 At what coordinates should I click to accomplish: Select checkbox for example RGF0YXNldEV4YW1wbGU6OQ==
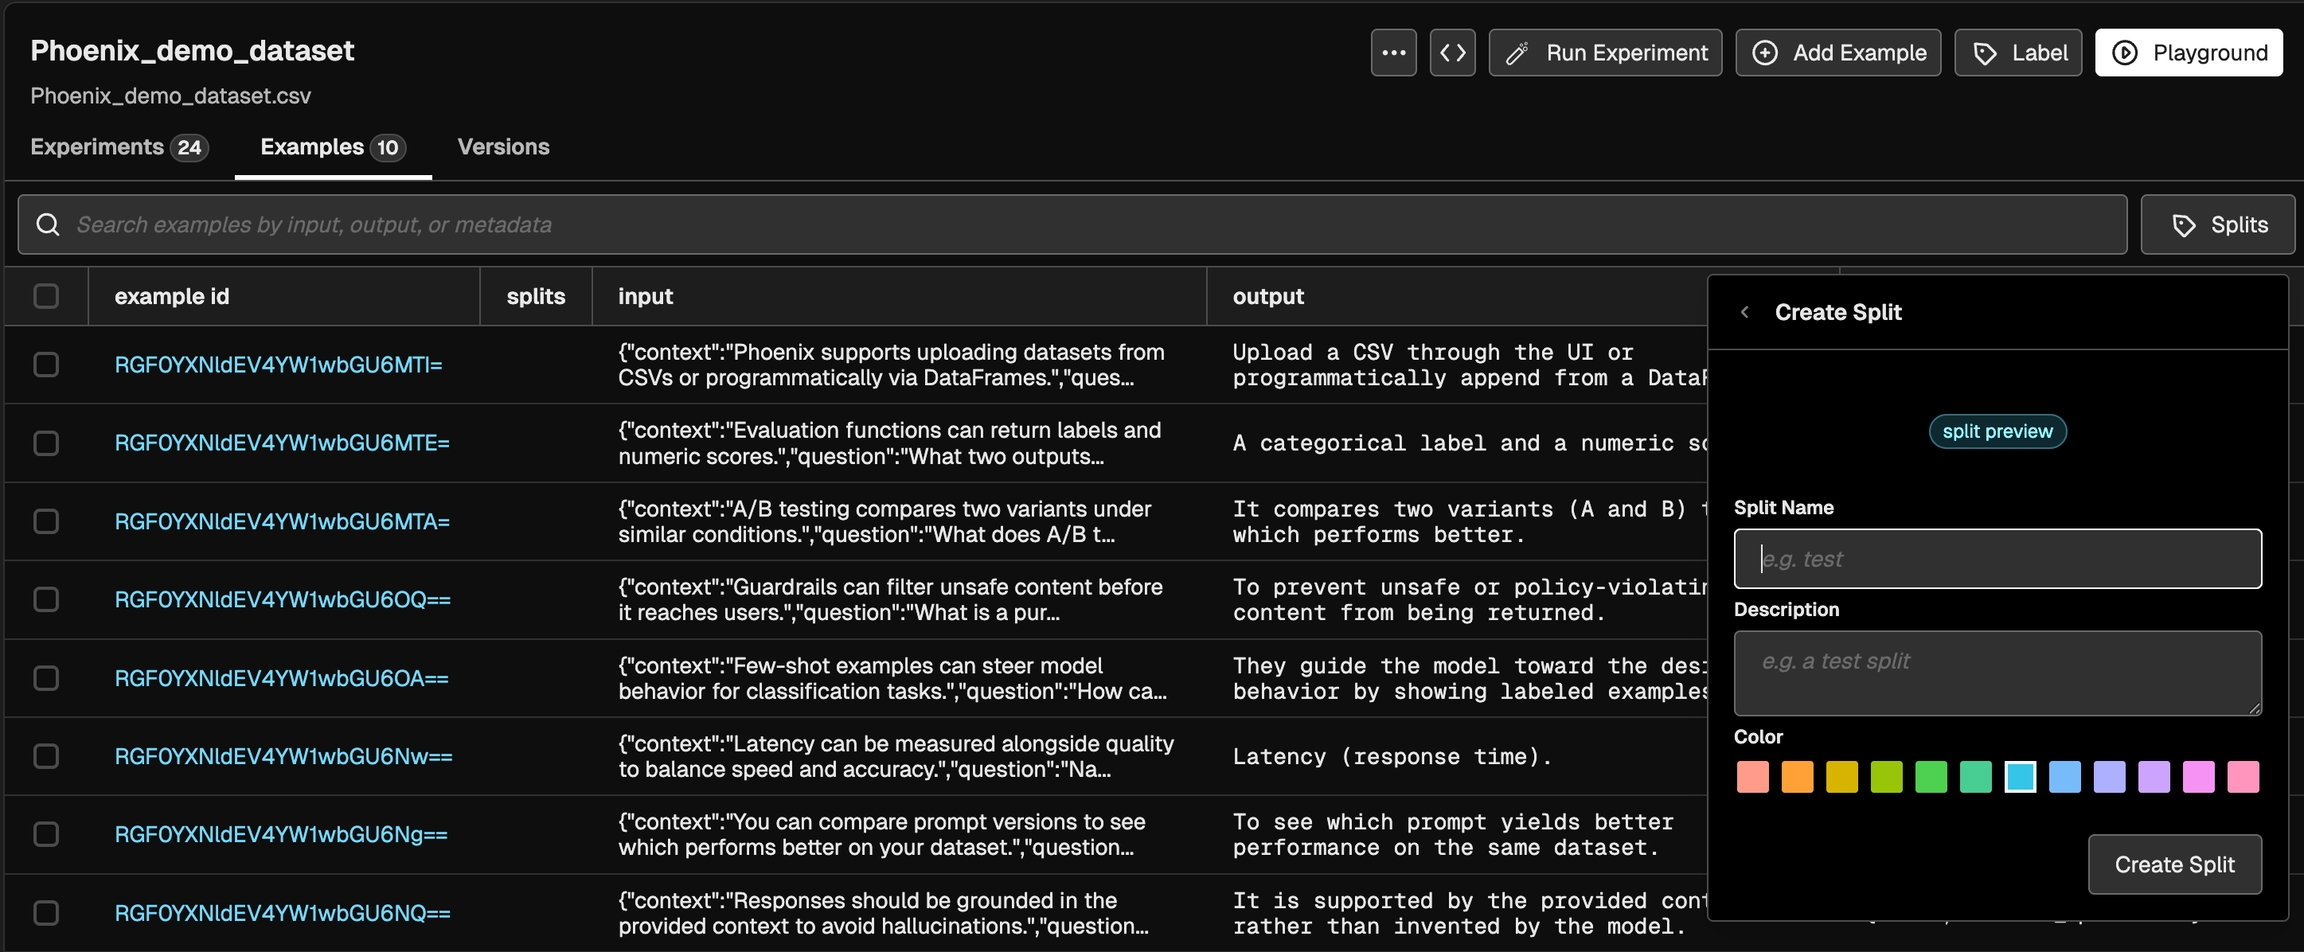46,599
